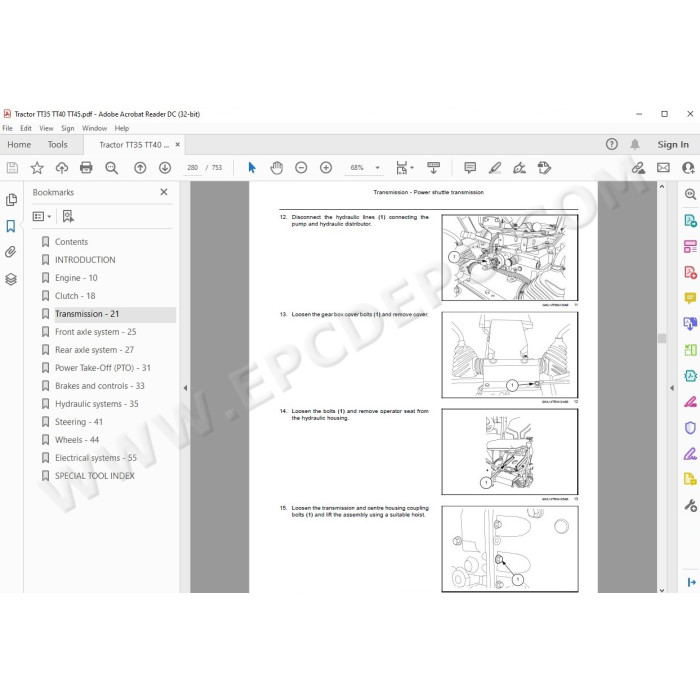Collapse right tools pane arrow
The width and height of the screenshot is (700, 700).
point(672,388)
